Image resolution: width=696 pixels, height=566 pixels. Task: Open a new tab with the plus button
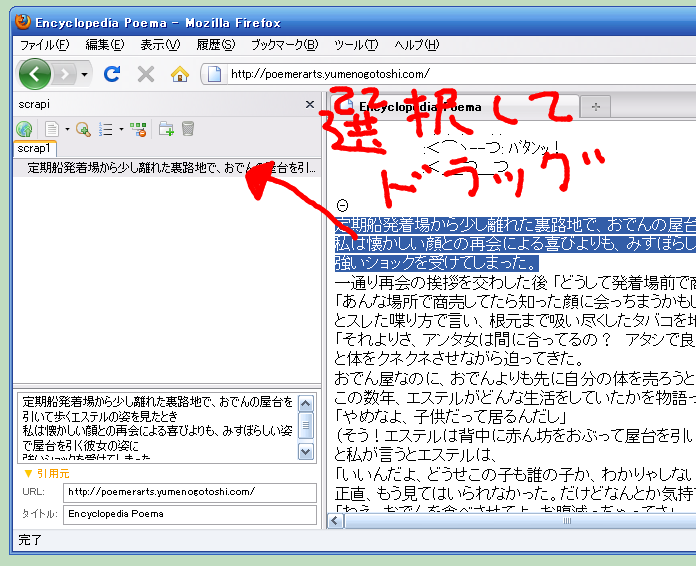[596, 107]
